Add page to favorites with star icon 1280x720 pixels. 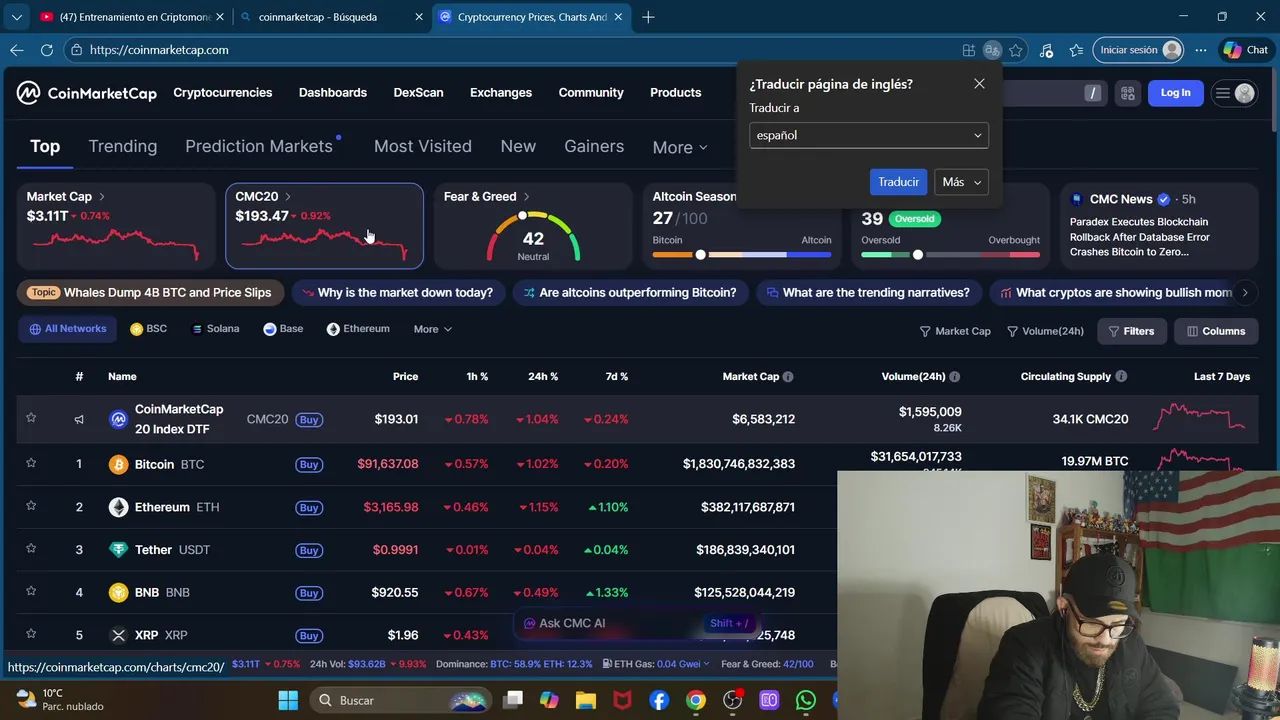click(x=1016, y=50)
